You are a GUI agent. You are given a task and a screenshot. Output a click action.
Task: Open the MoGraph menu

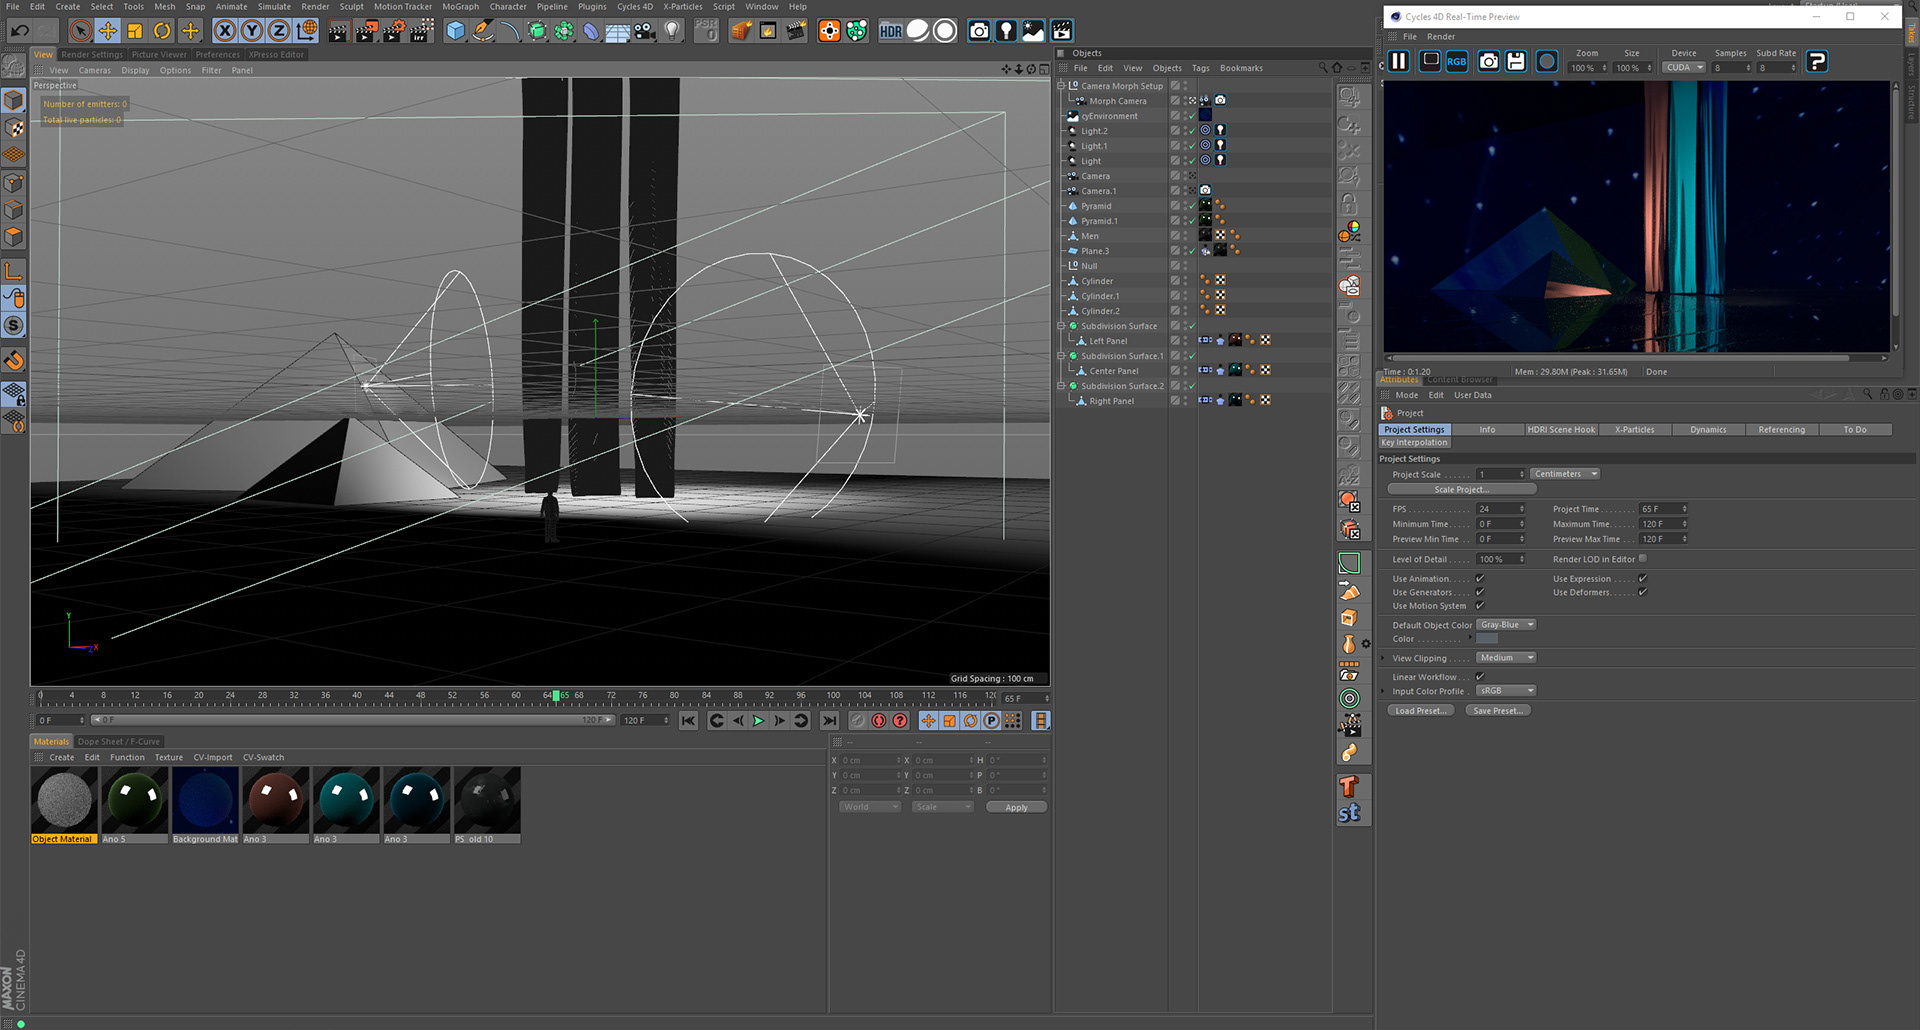[461, 6]
